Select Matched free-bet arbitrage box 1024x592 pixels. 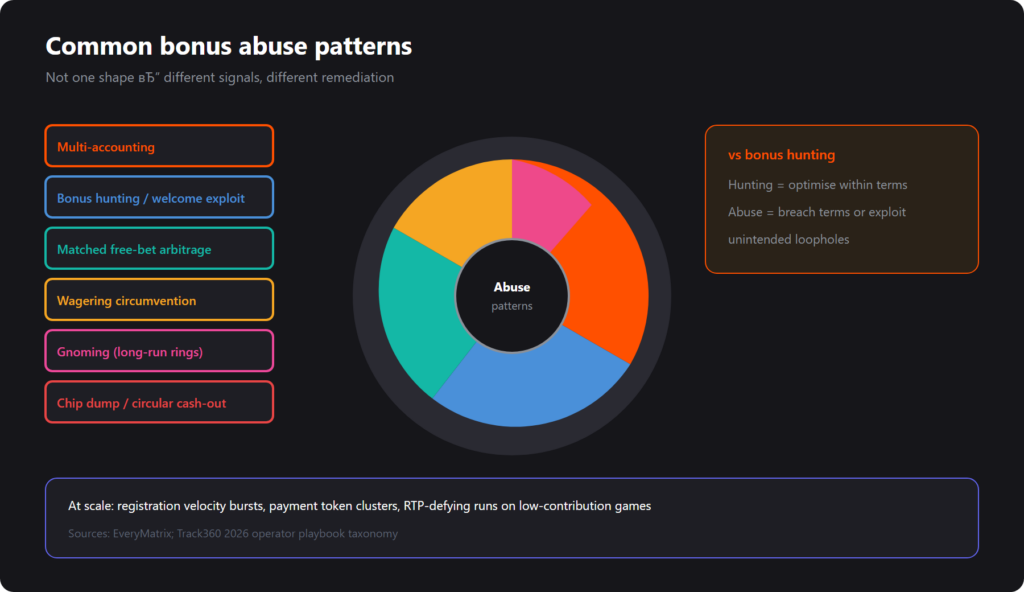[x=159, y=248]
